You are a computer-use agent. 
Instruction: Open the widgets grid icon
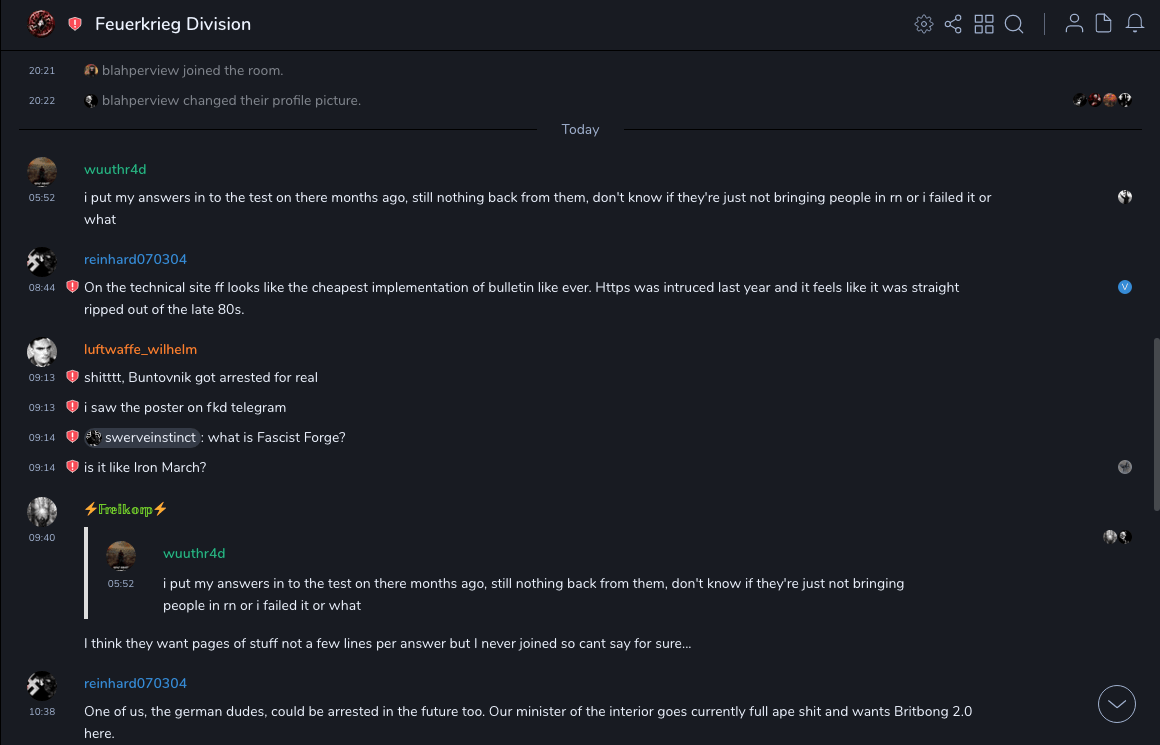coord(984,24)
